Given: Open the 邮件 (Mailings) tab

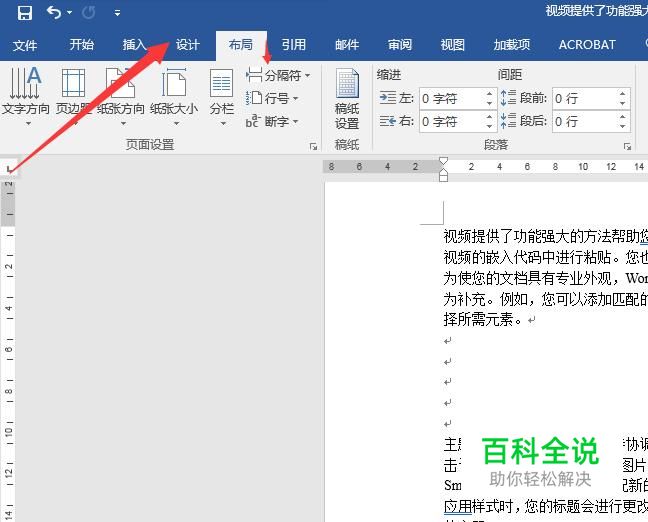Looking at the screenshot, I should point(347,45).
